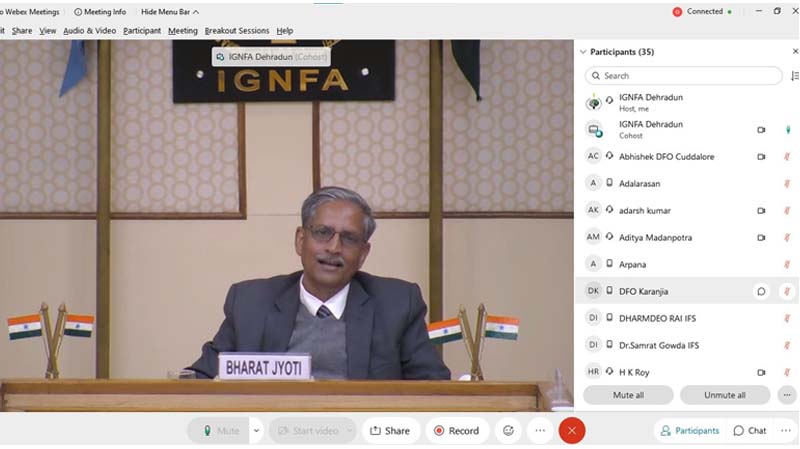Close the Participants panel
The height and width of the screenshot is (449, 800).
pyautogui.click(x=795, y=51)
